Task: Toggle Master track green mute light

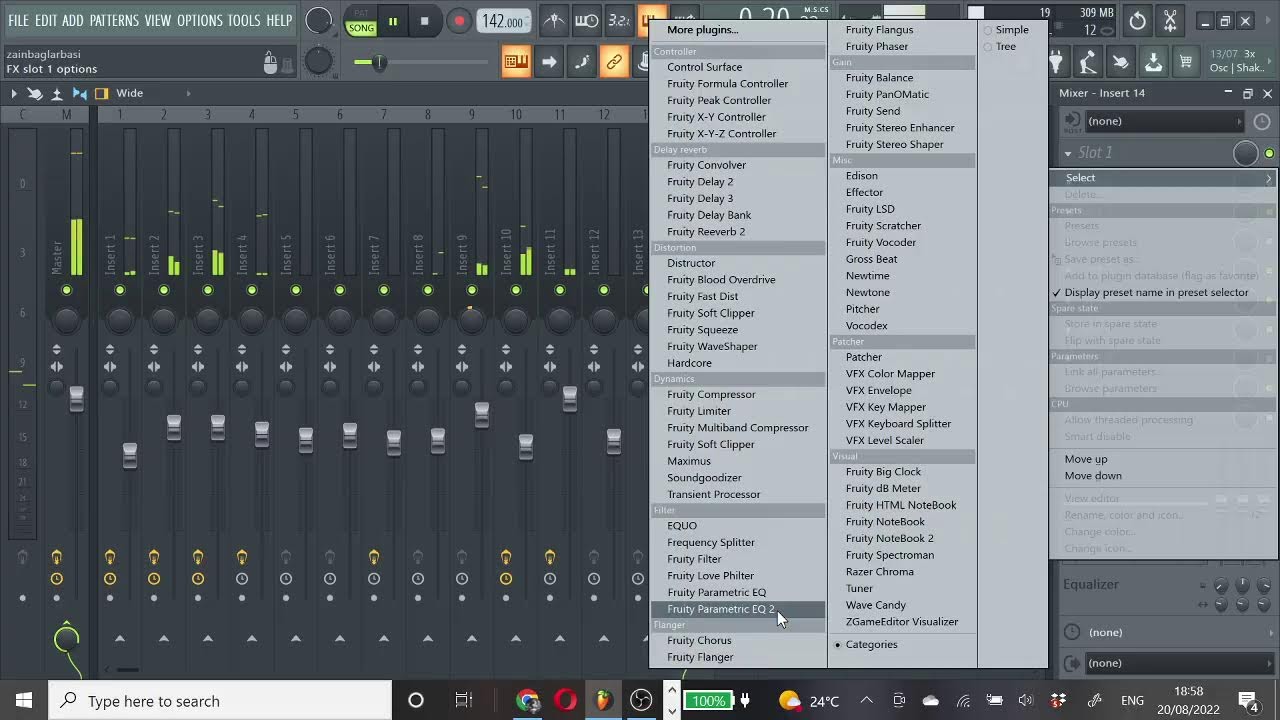Action: pos(66,290)
